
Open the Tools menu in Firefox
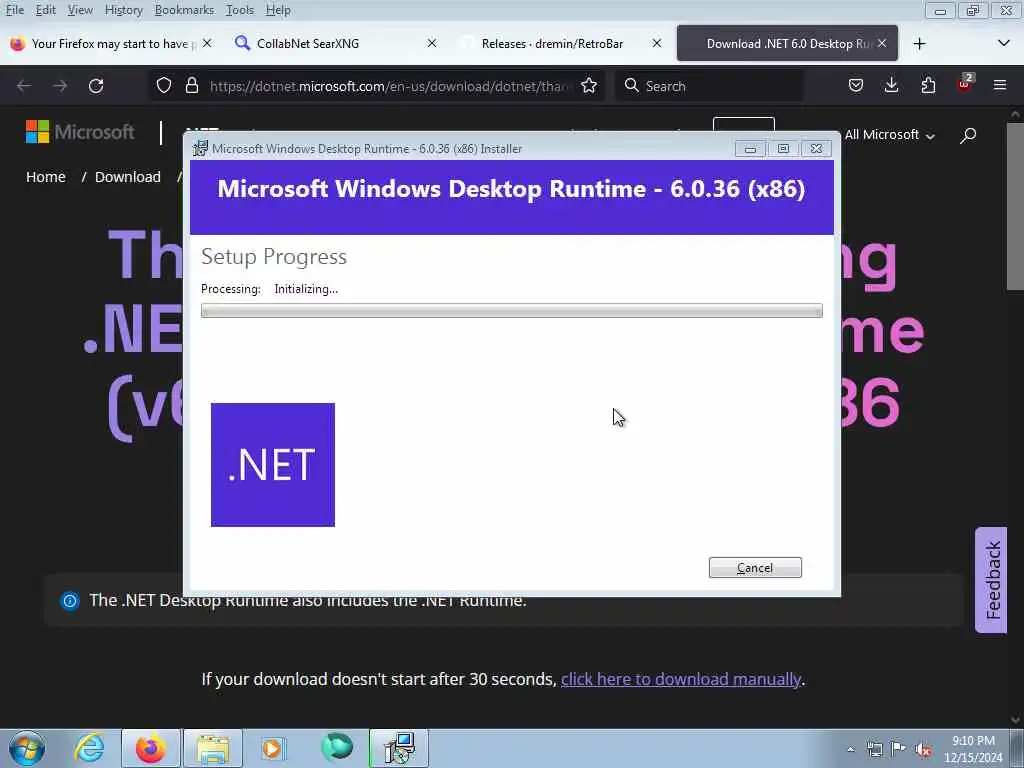click(x=240, y=10)
